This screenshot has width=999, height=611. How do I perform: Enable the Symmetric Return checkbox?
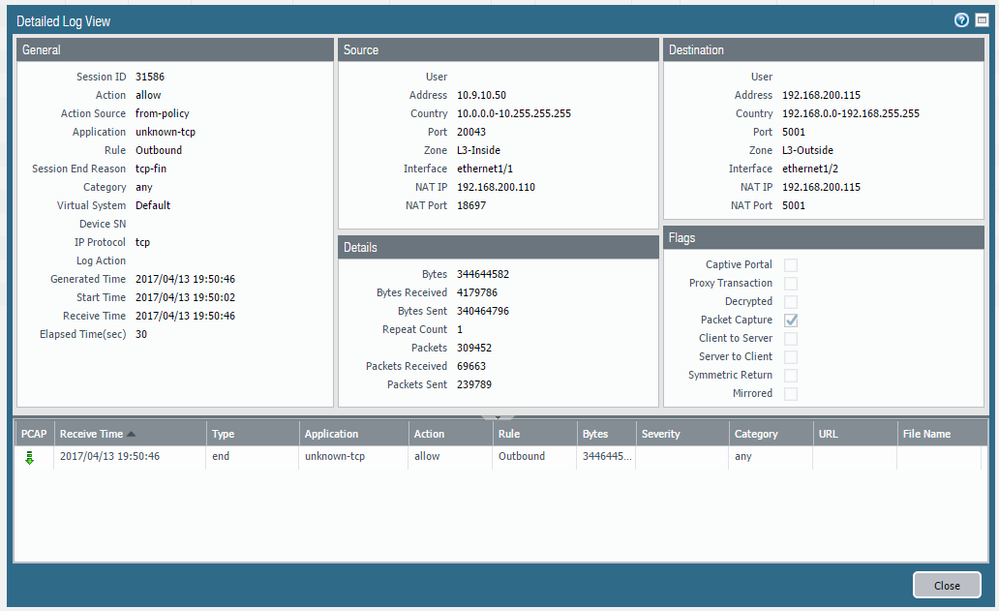791,375
